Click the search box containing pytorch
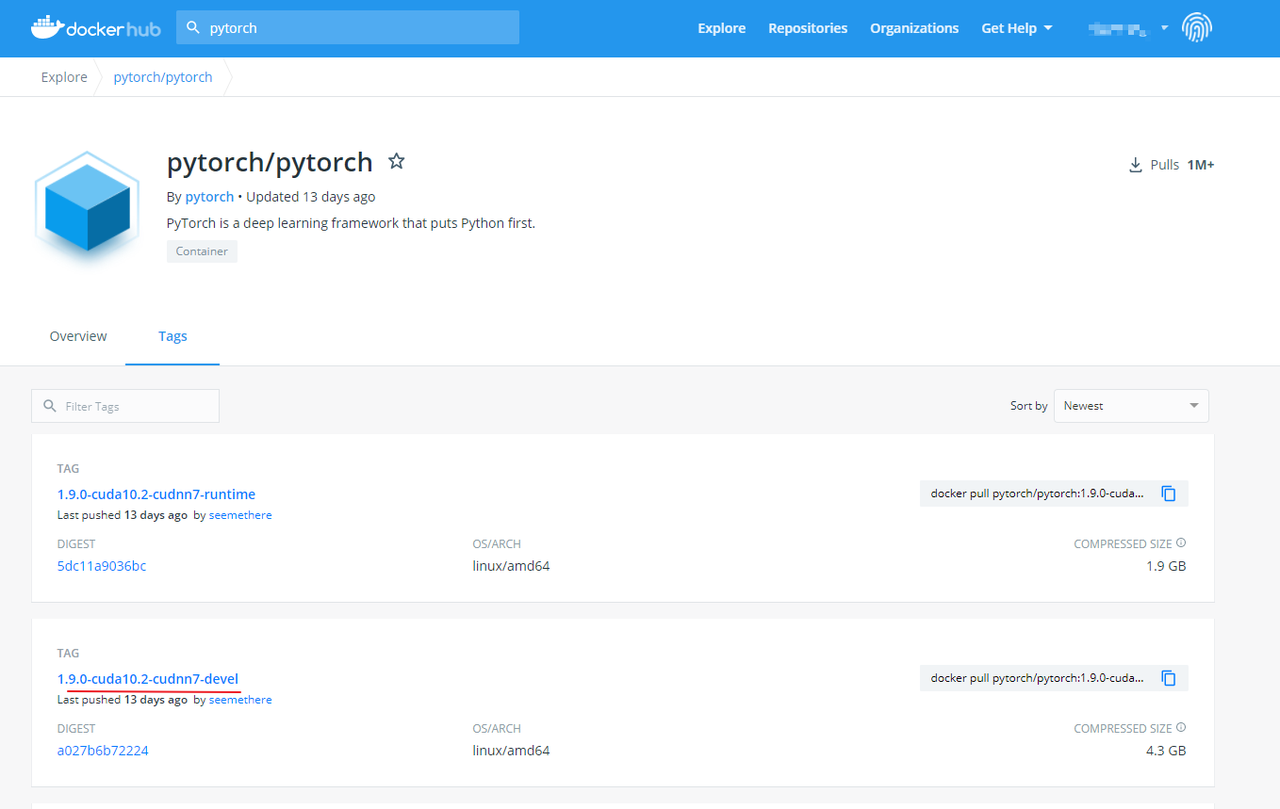Image resolution: width=1280 pixels, height=809 pixels. [x=348, y=28]
